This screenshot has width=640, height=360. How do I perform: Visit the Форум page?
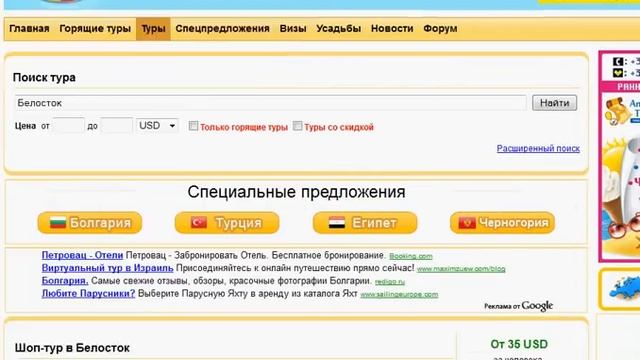(440, 29)
